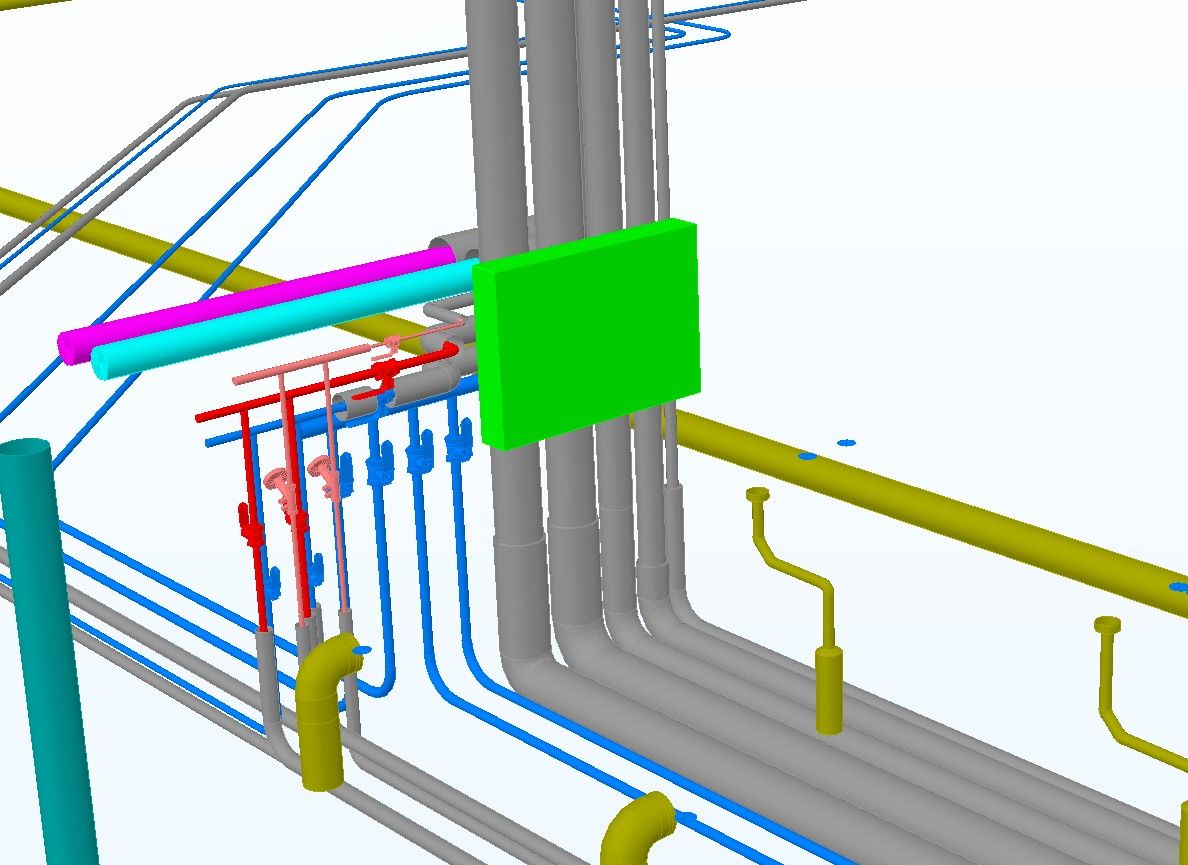
Task: Select the cyan horizontal pipe
Action: coord(284,320)
